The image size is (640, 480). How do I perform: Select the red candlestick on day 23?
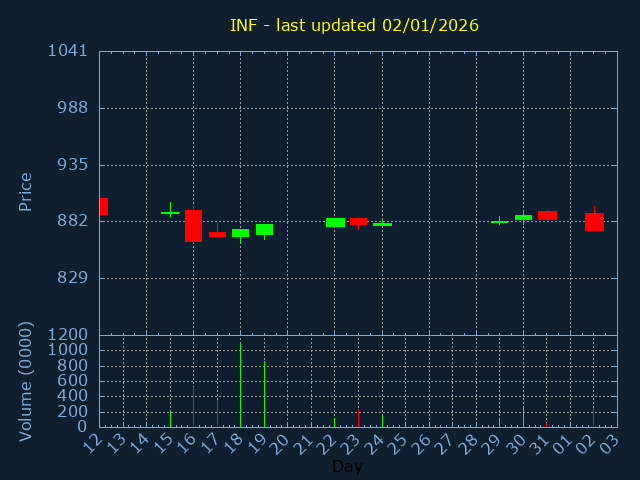point(358,221)
